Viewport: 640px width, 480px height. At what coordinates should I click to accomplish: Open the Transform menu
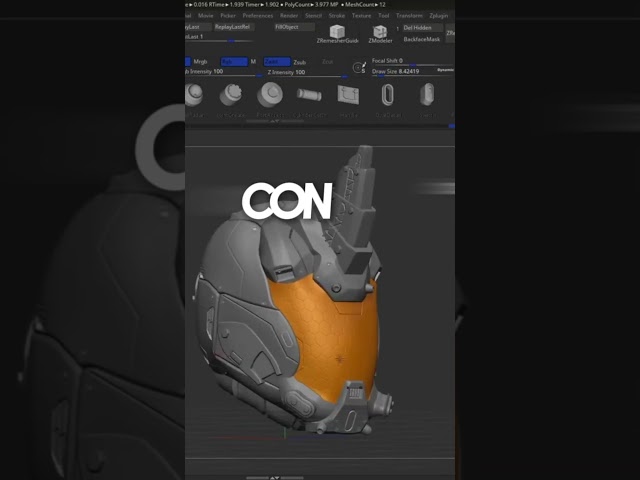pyautogui.click(x=409, y=16)
